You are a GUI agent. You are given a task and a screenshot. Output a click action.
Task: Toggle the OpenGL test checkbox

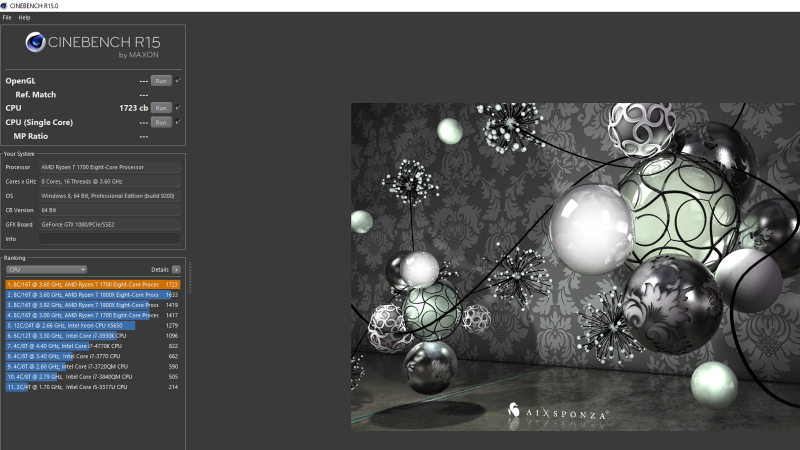point(178,80)
